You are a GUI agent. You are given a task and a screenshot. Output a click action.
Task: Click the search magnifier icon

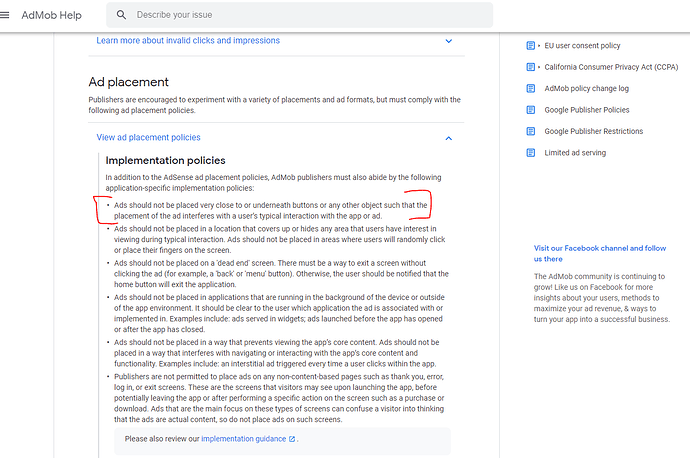(121, 15)
